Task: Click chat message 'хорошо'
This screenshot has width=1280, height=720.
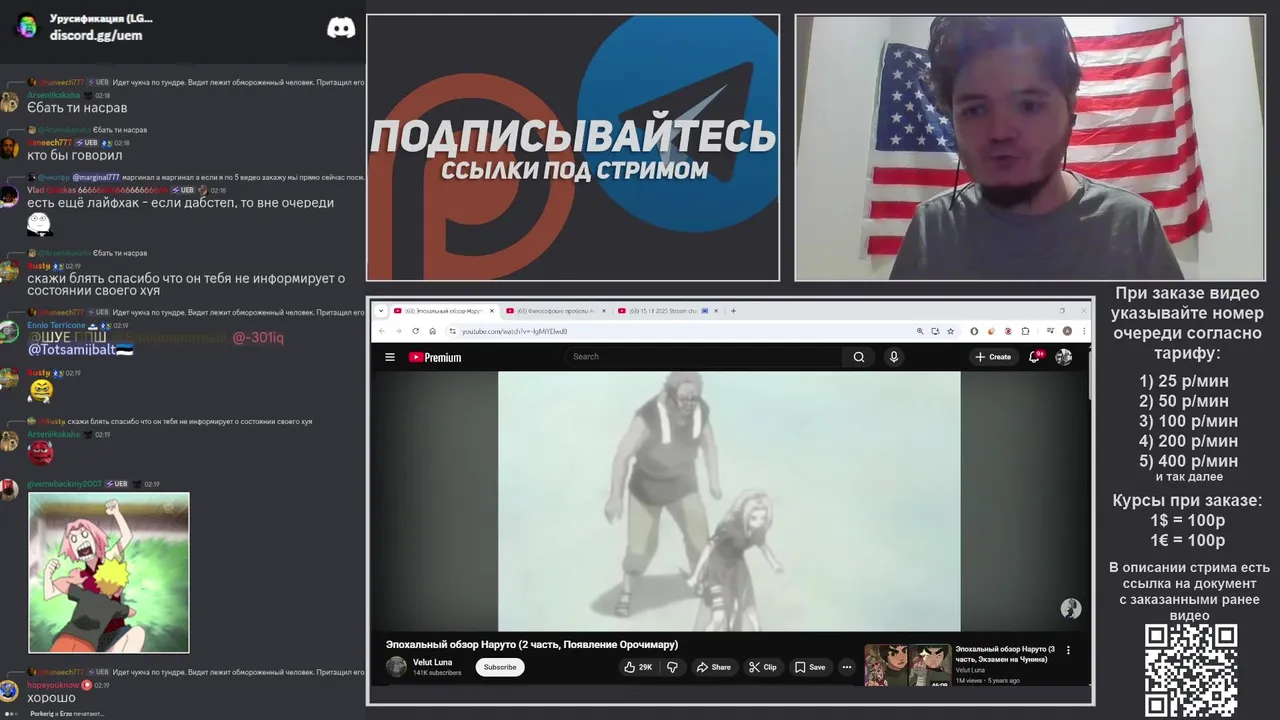Action: 51,698
